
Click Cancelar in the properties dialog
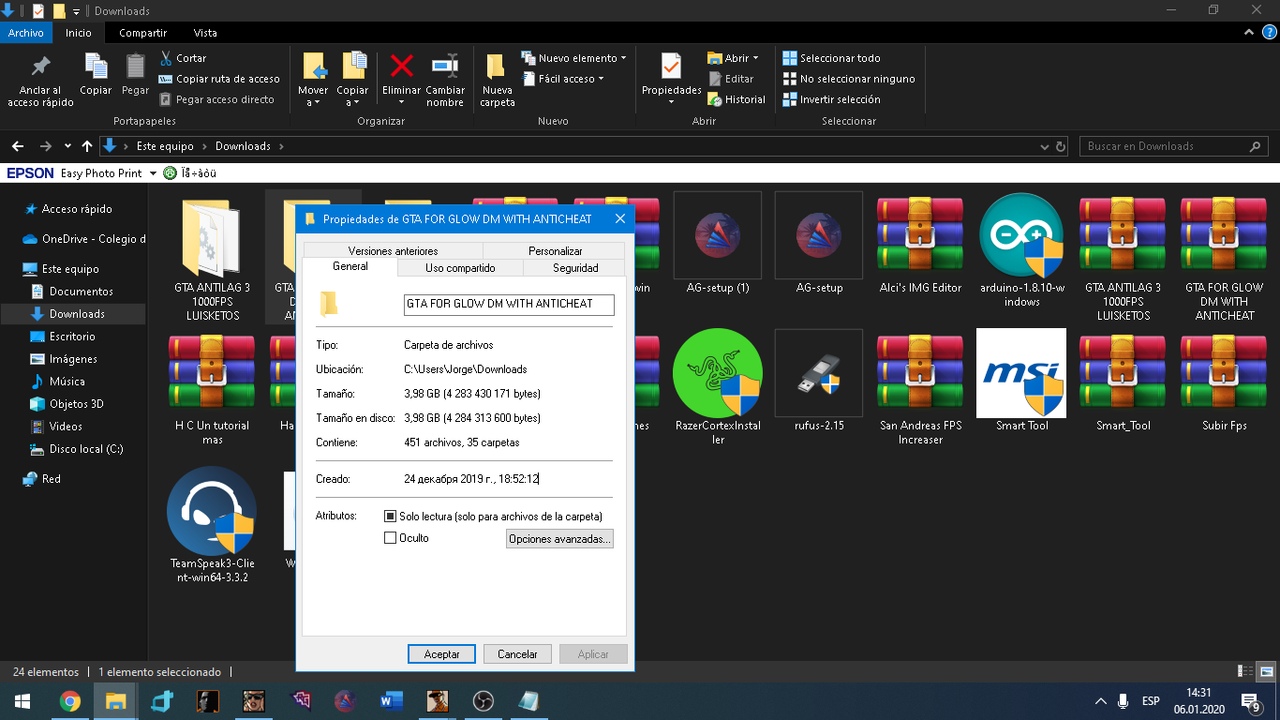coord(517,654)
